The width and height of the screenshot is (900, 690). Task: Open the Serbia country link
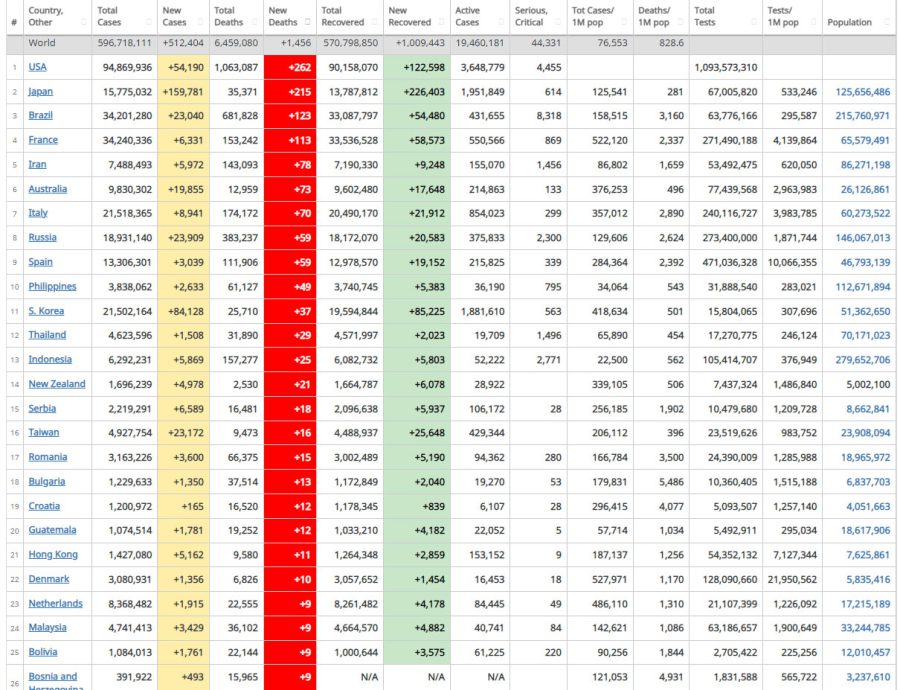(42, 409)
